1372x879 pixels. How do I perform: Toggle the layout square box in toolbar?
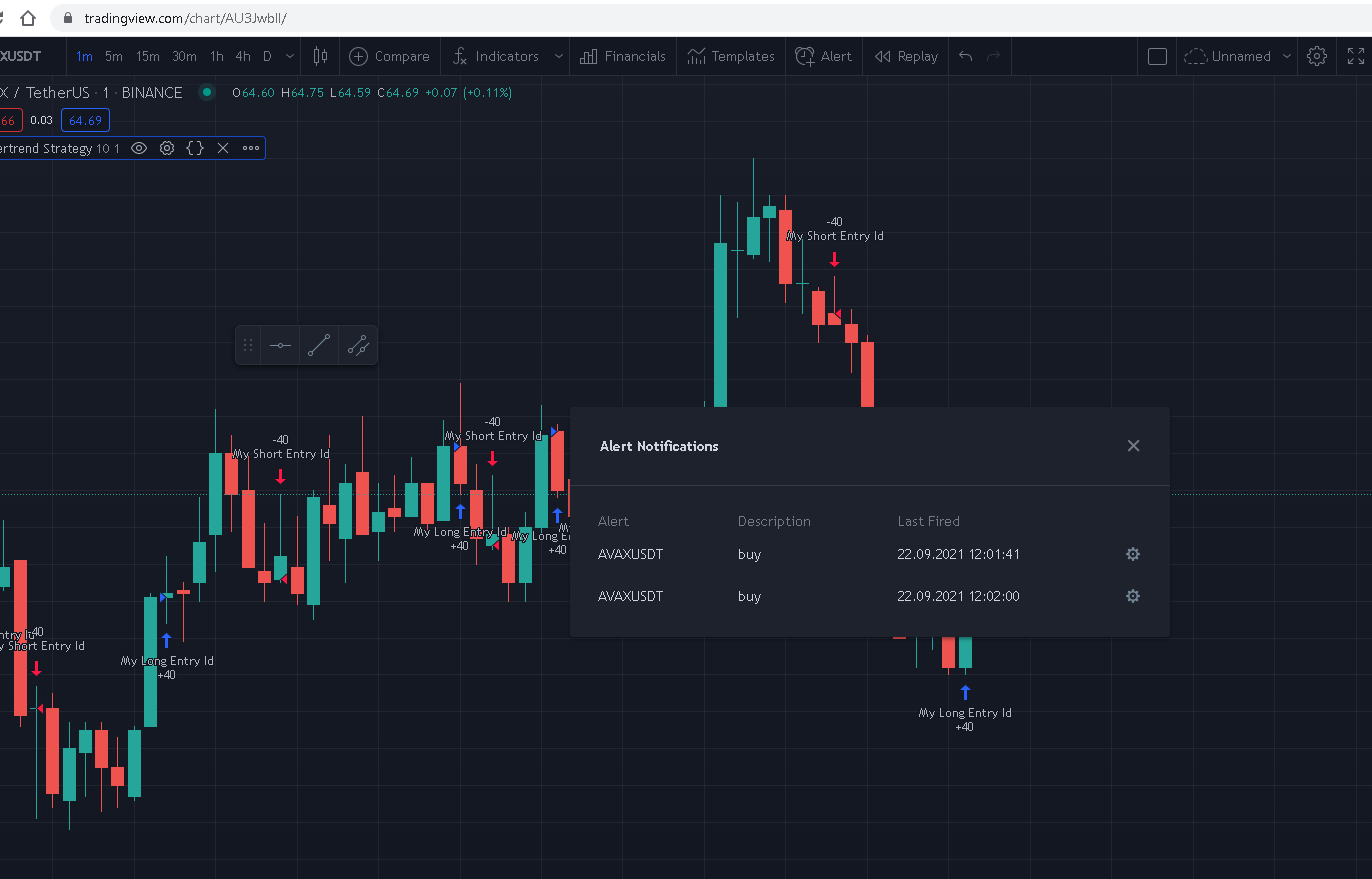click(x=1157, y=57)
